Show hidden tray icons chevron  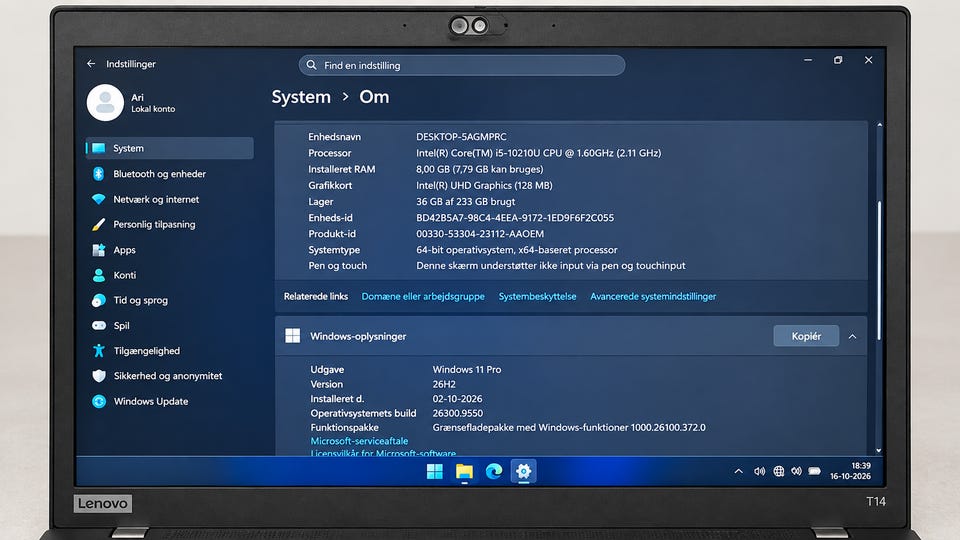tap(738, 471)
